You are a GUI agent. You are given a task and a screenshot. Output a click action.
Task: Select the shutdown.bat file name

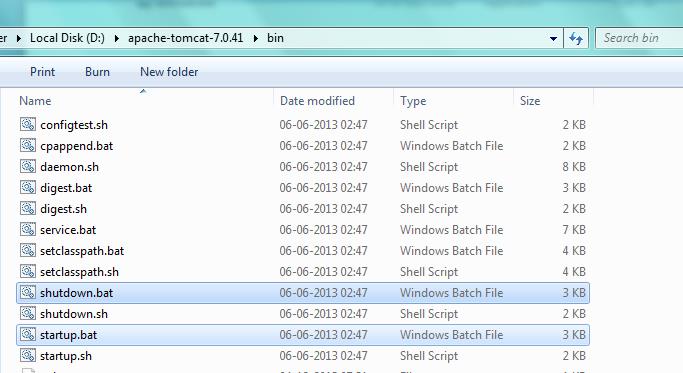tap(76, 293)
